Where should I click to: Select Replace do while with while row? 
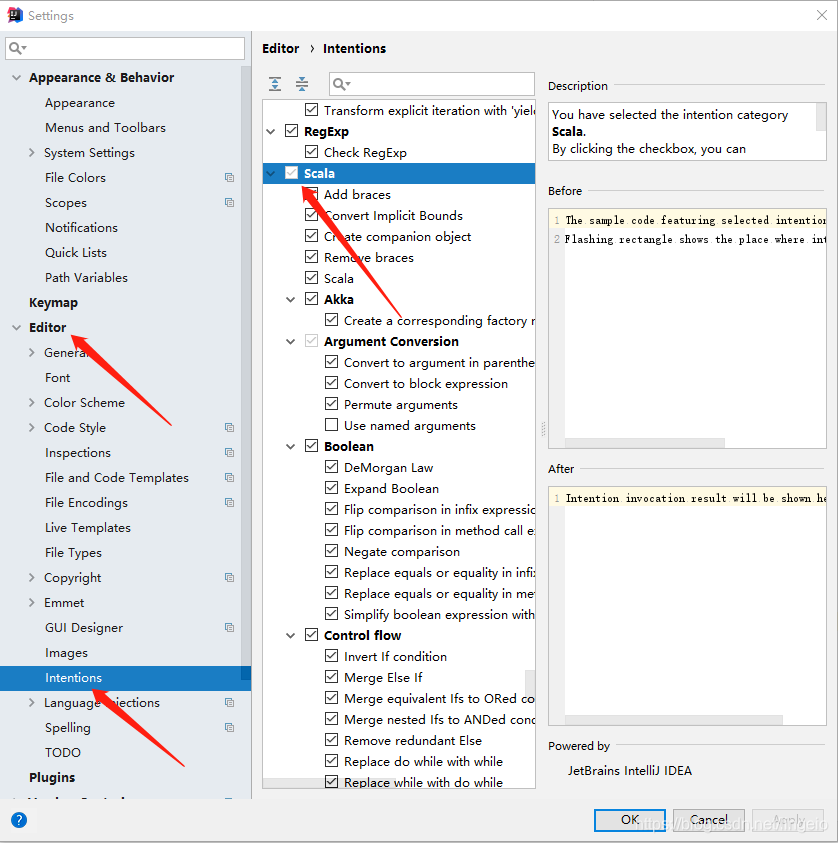click(423, 761)
